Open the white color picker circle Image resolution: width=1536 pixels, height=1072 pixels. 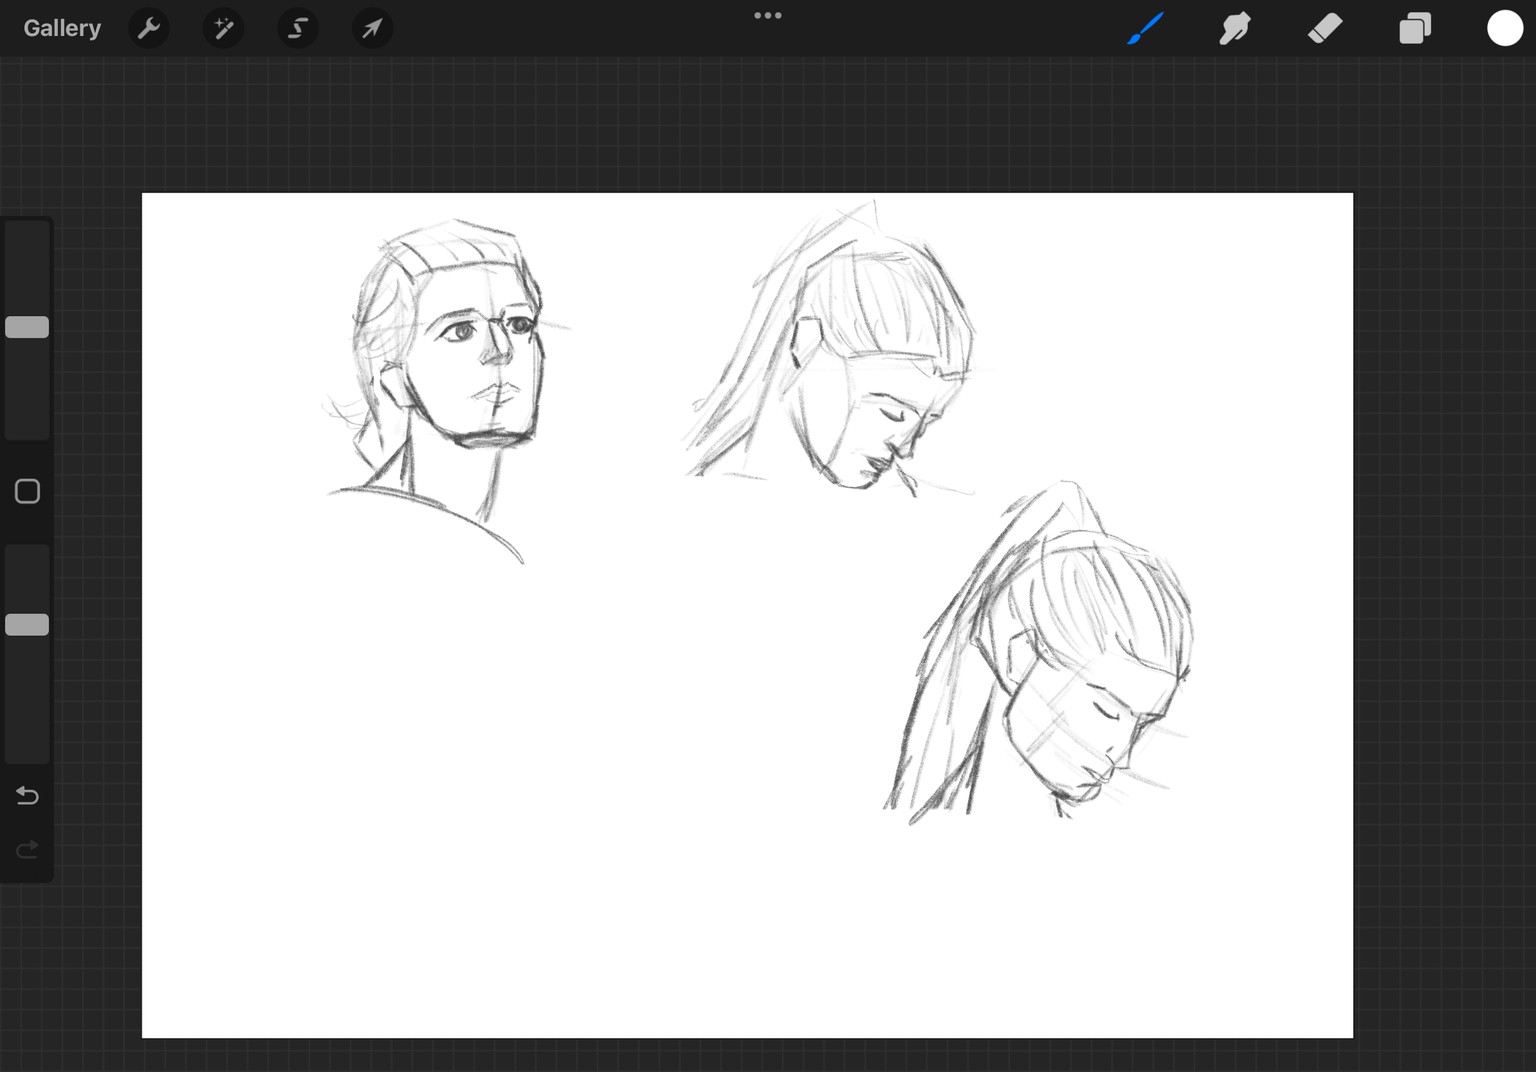click(x=1504, y=28)
